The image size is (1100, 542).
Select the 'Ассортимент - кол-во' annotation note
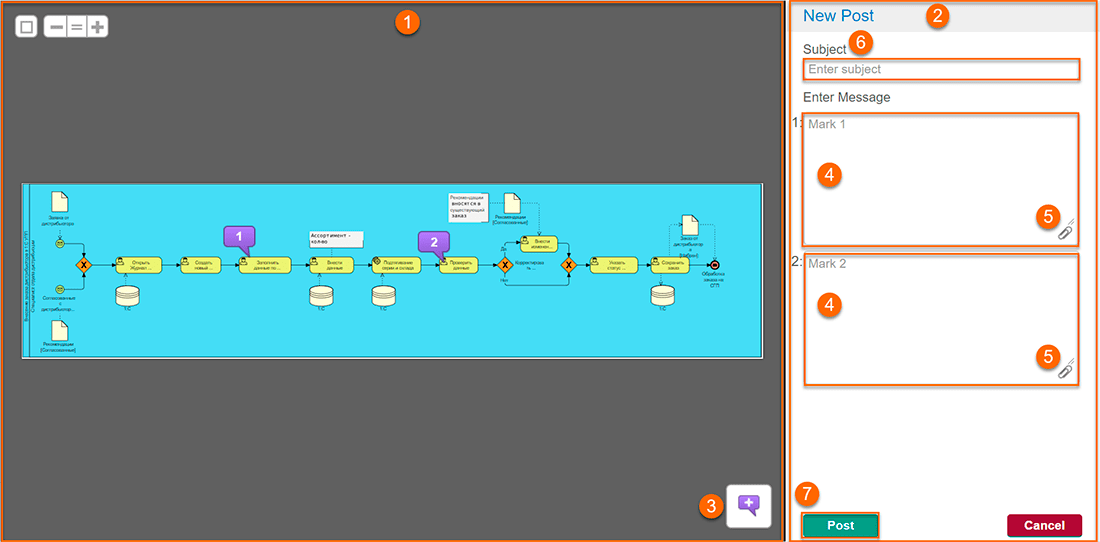click(x=336, y=239)
